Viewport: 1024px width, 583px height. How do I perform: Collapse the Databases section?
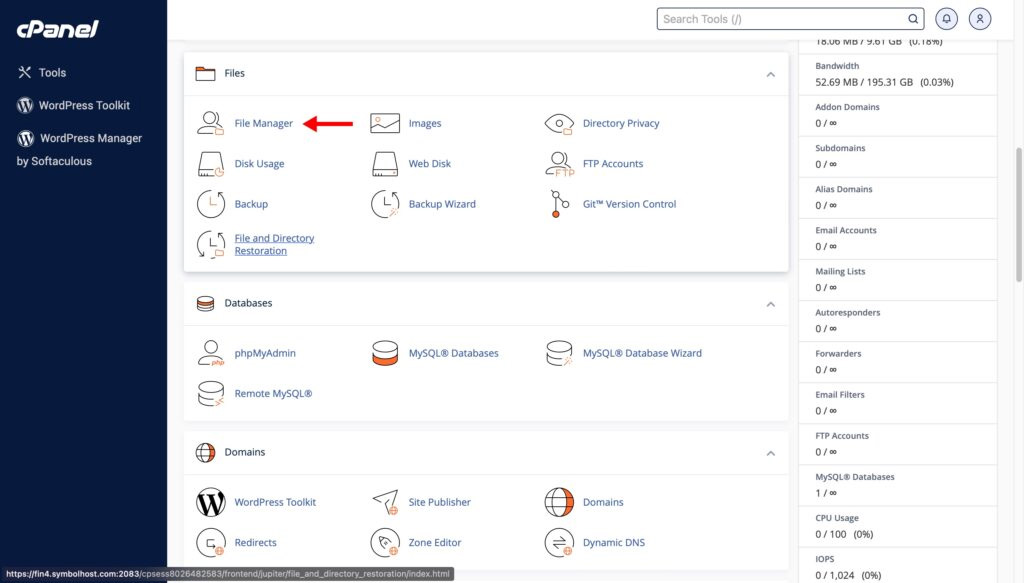coord(771,304)
